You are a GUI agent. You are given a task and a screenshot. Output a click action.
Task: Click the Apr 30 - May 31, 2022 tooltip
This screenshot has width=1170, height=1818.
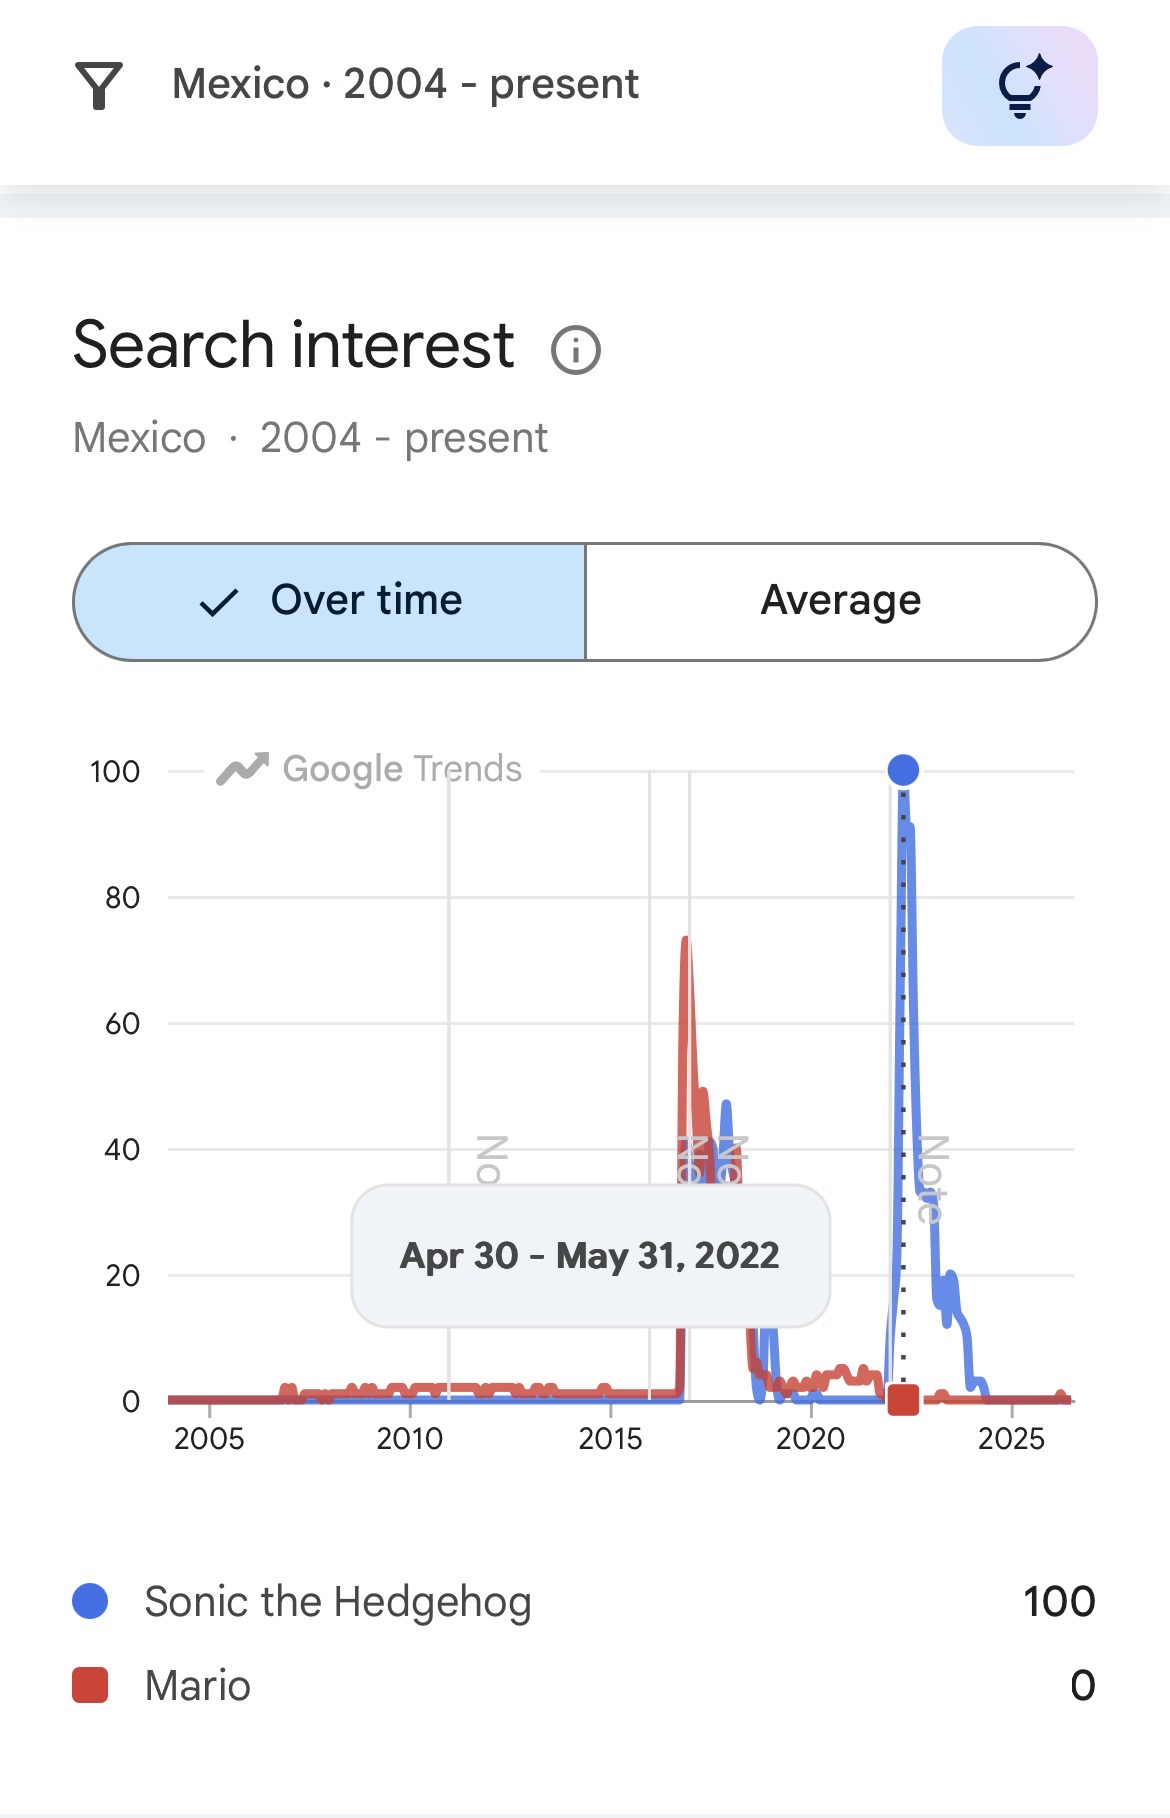tap(590, 1256)
